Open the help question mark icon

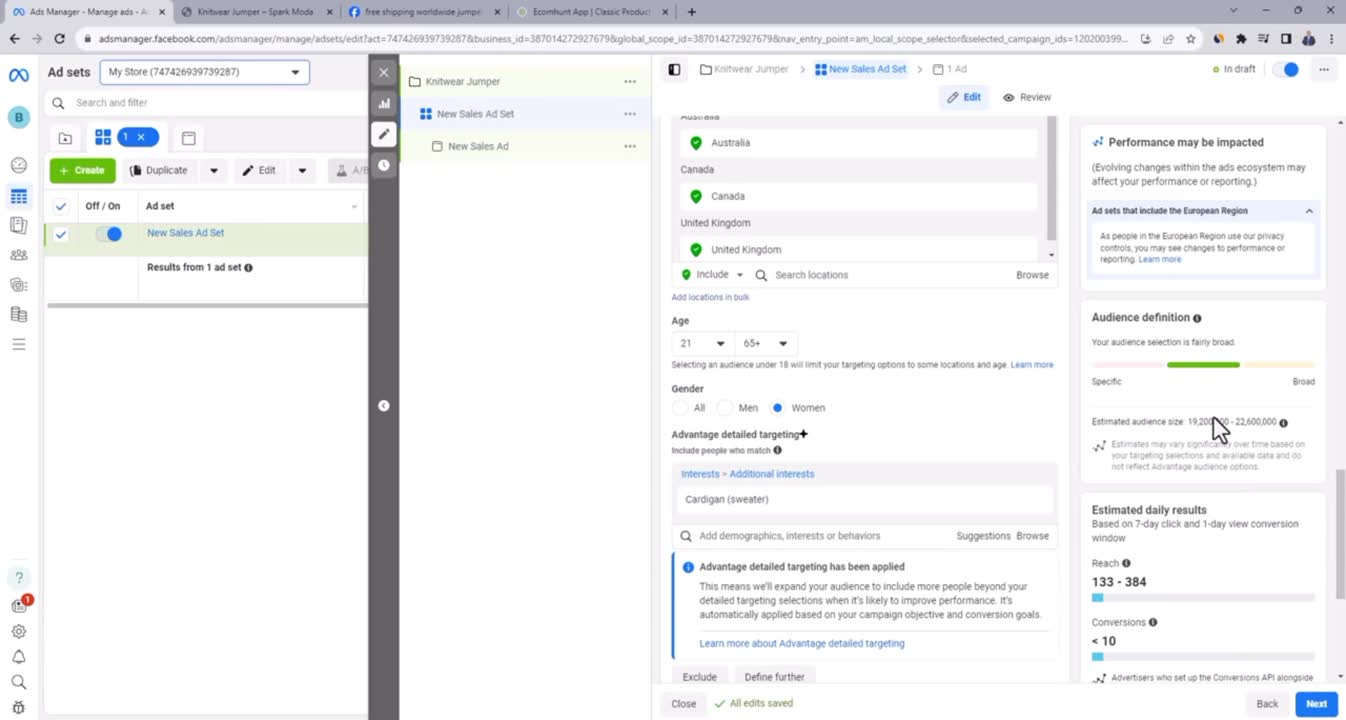coord(18,578)
